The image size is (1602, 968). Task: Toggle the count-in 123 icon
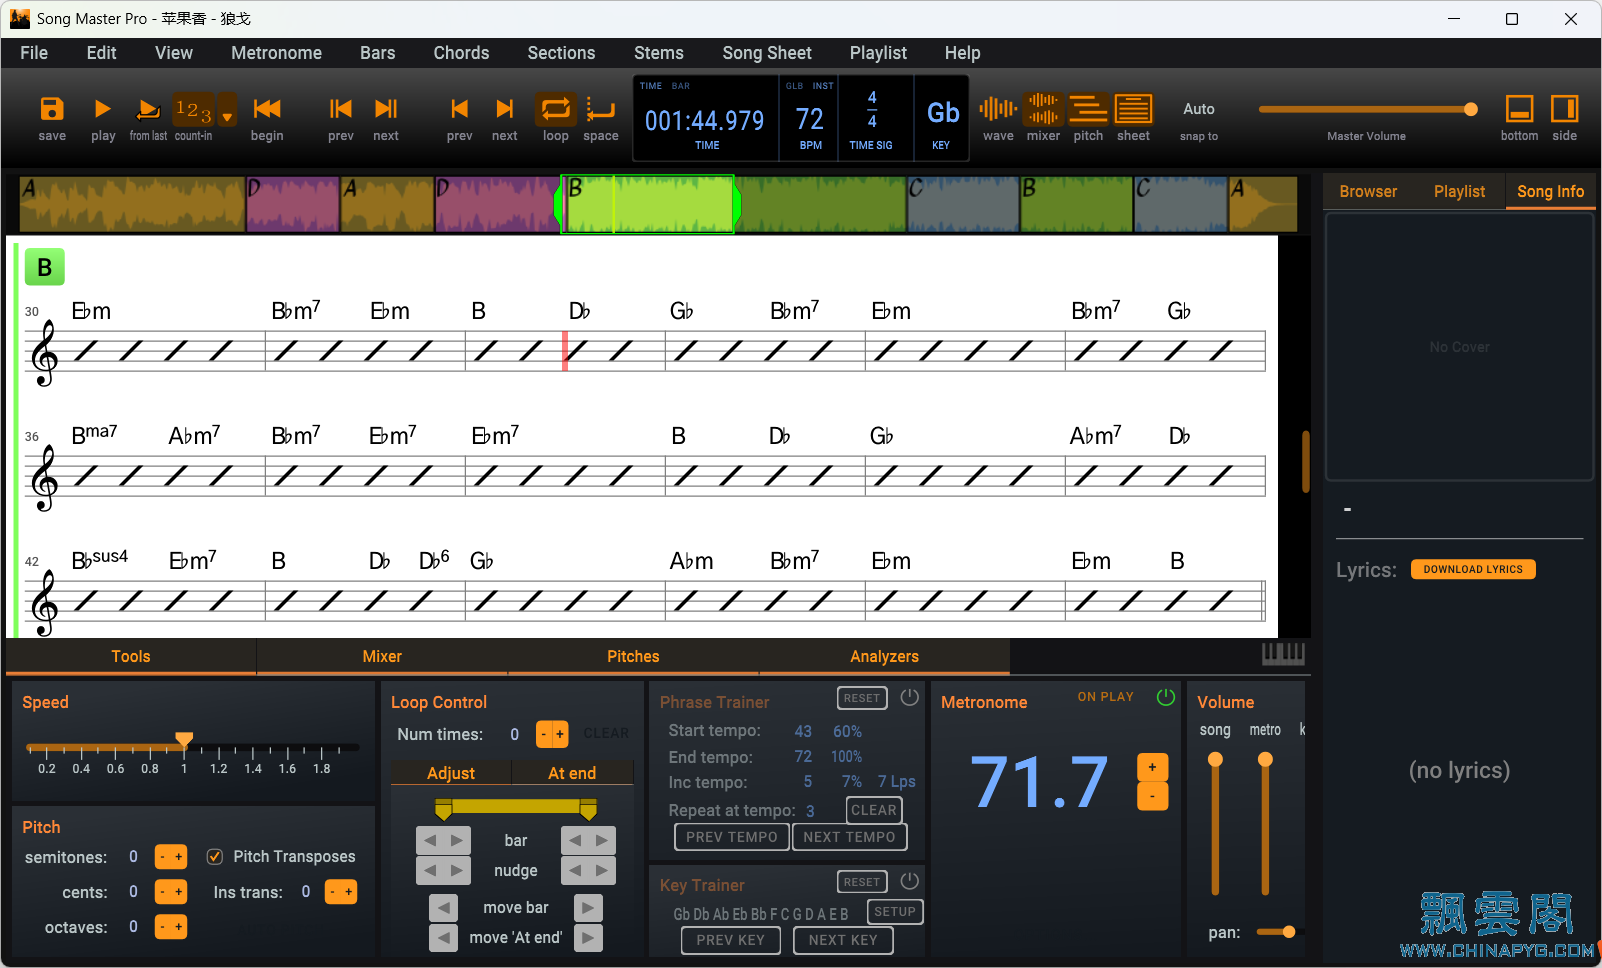tap(193, 109)
